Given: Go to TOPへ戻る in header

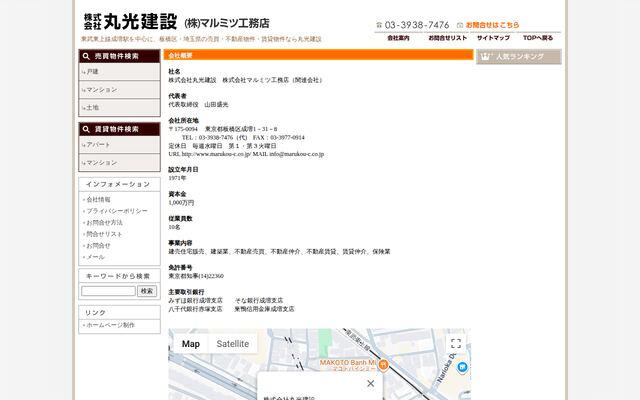Looking at the screenshot, I should pos(538,38).
